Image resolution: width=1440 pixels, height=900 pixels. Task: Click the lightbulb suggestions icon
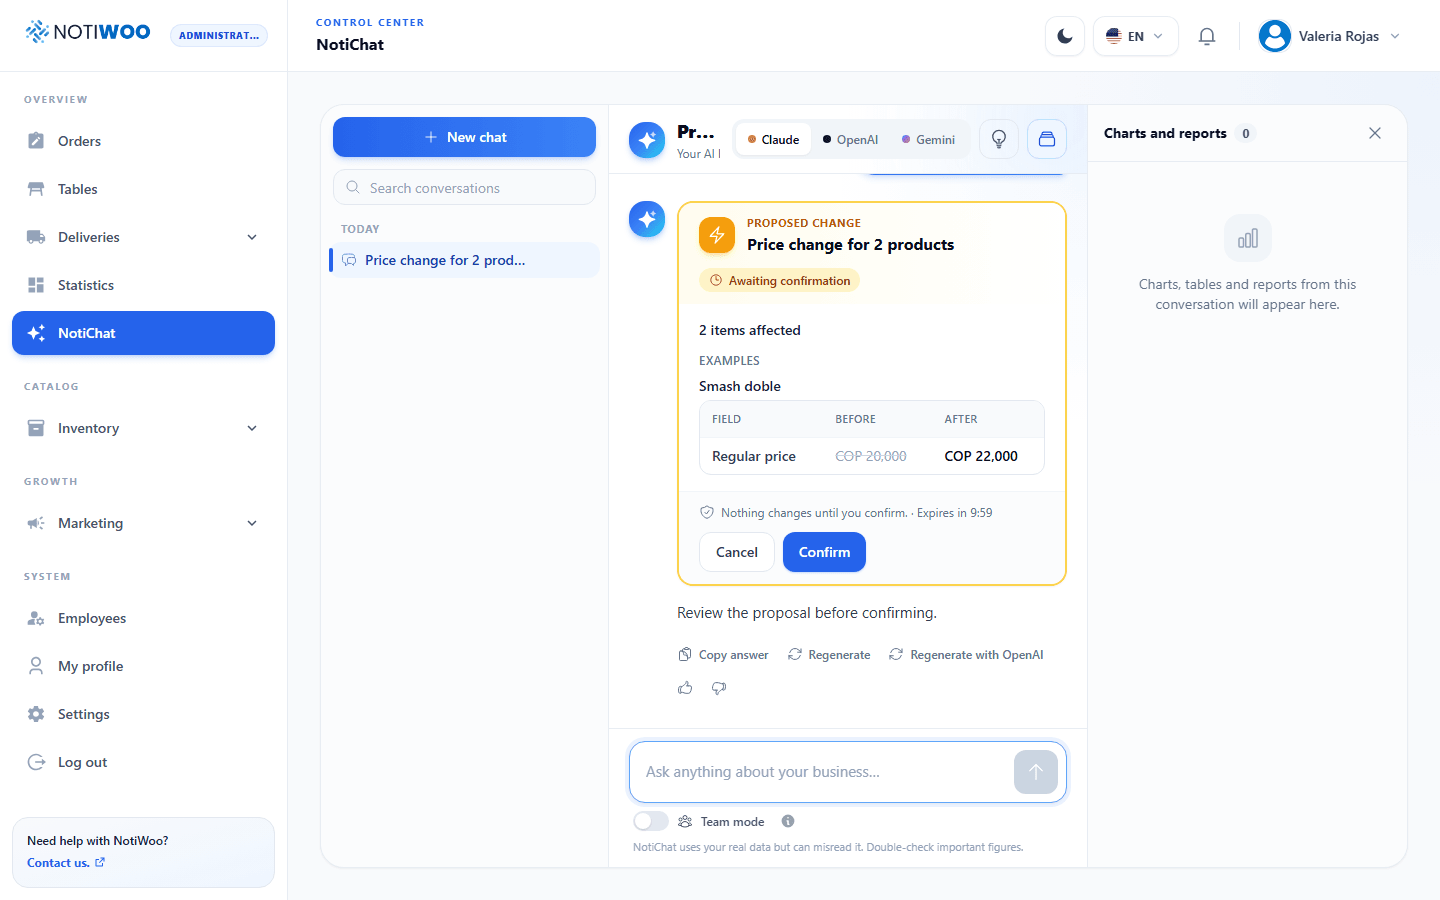click(x=999, y=139)
